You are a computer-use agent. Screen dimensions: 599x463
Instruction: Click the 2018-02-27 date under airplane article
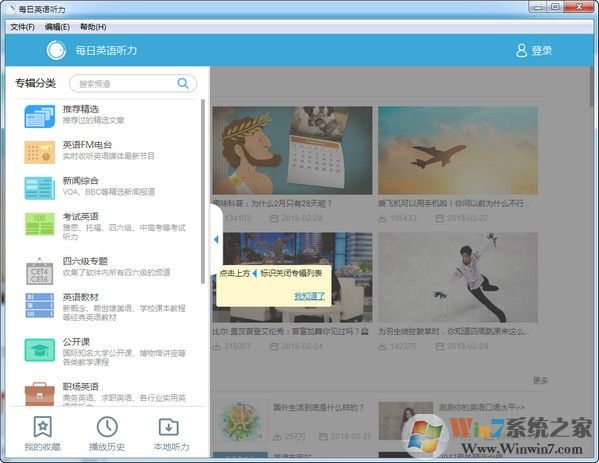[x=468, y=219]
